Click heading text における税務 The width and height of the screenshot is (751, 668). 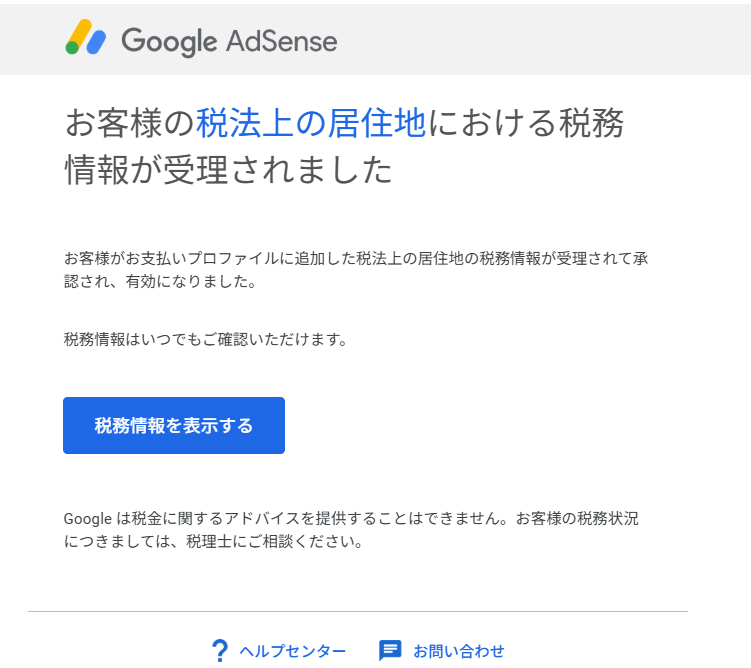click(x=526, y=123)
